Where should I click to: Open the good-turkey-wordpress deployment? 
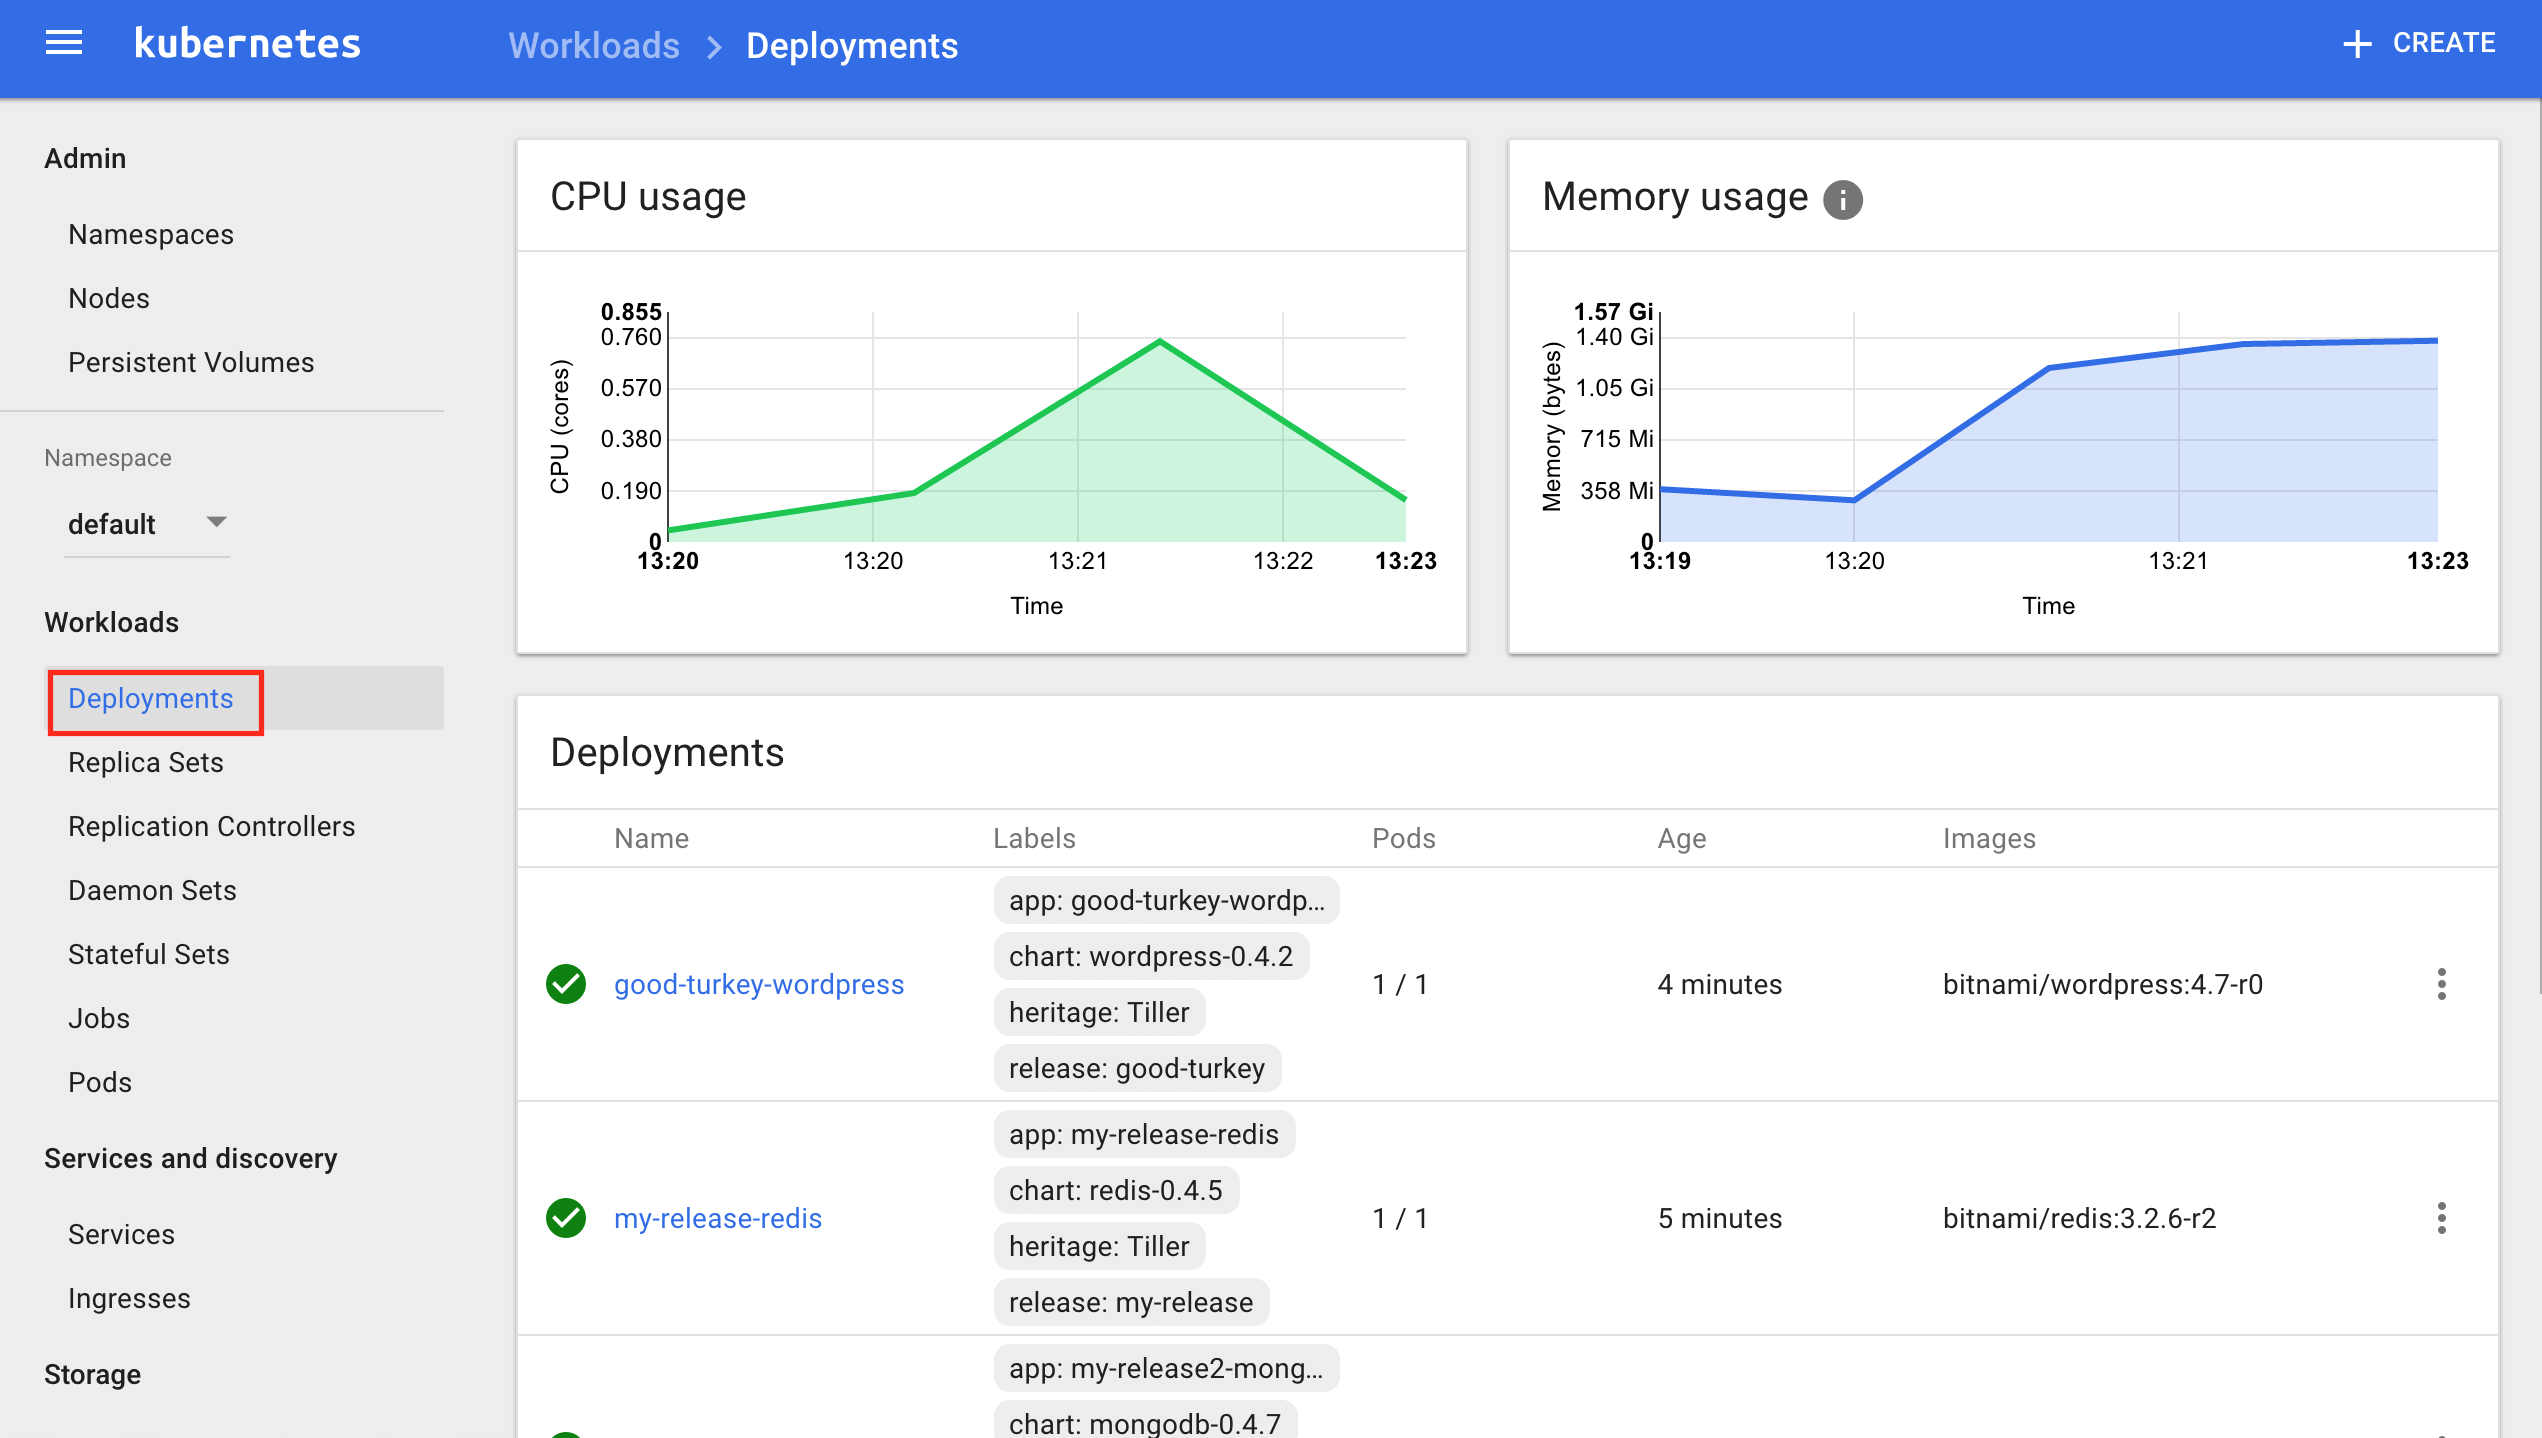[759, 984]
